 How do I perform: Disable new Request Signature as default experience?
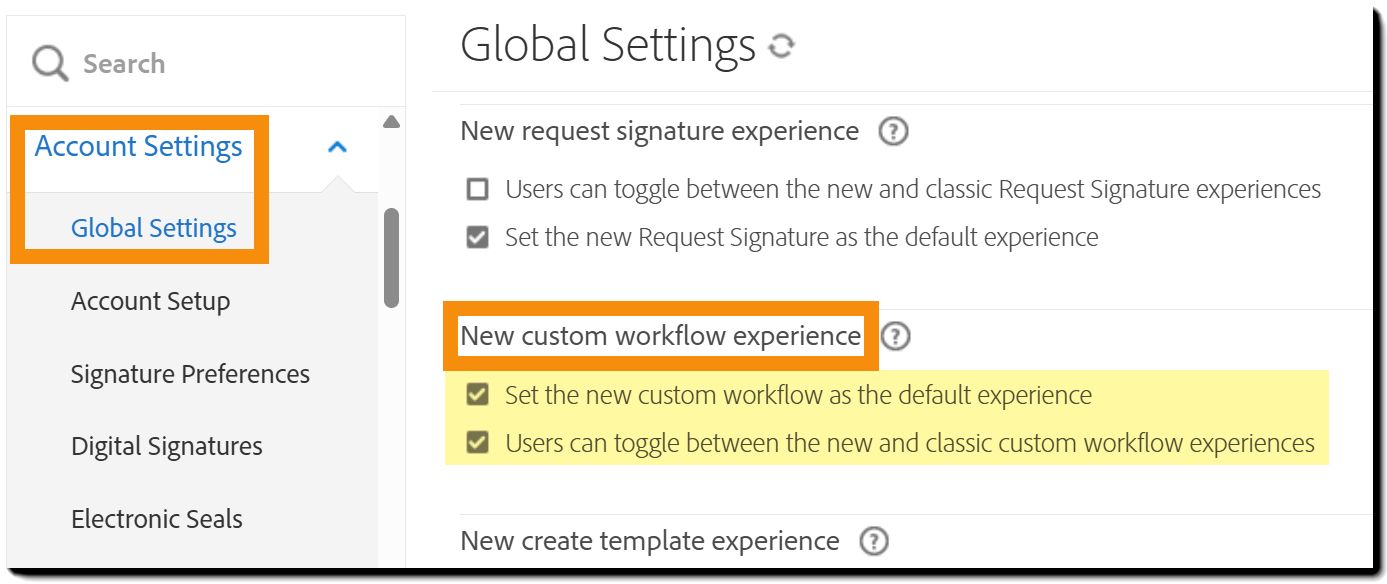(476, 237)
